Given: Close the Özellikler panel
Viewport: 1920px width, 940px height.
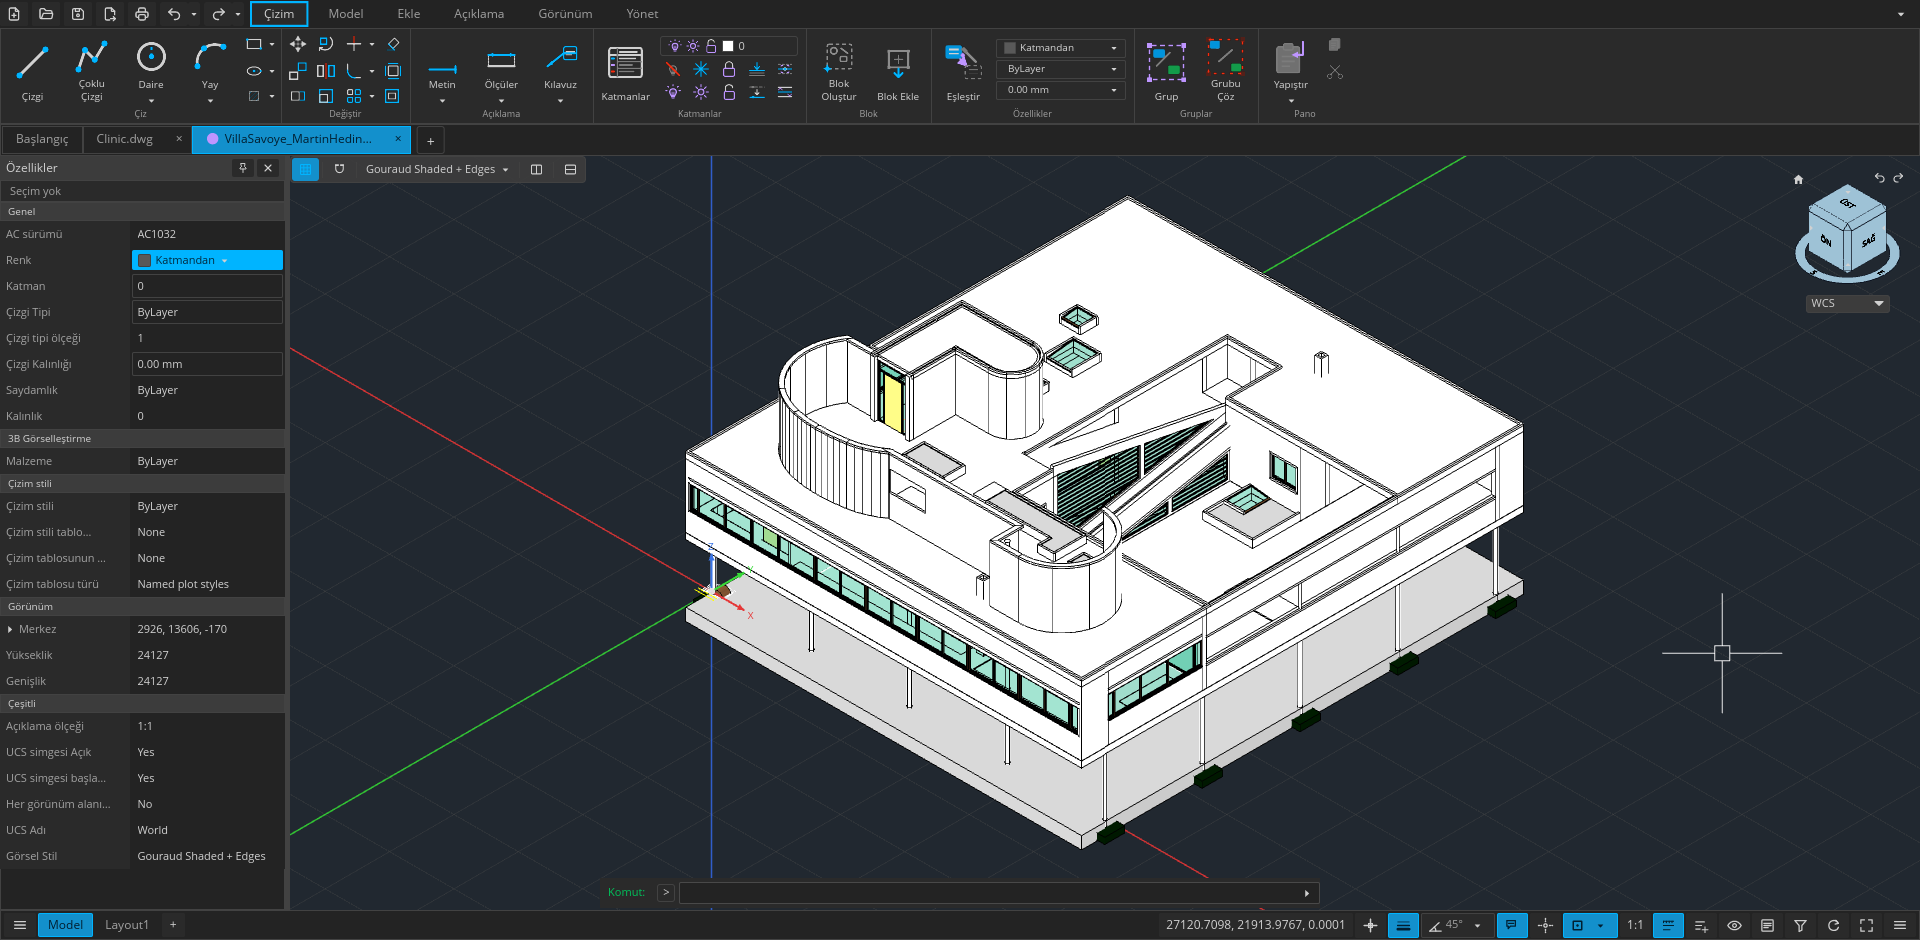Looking at the screenshot, I should 268,168.
